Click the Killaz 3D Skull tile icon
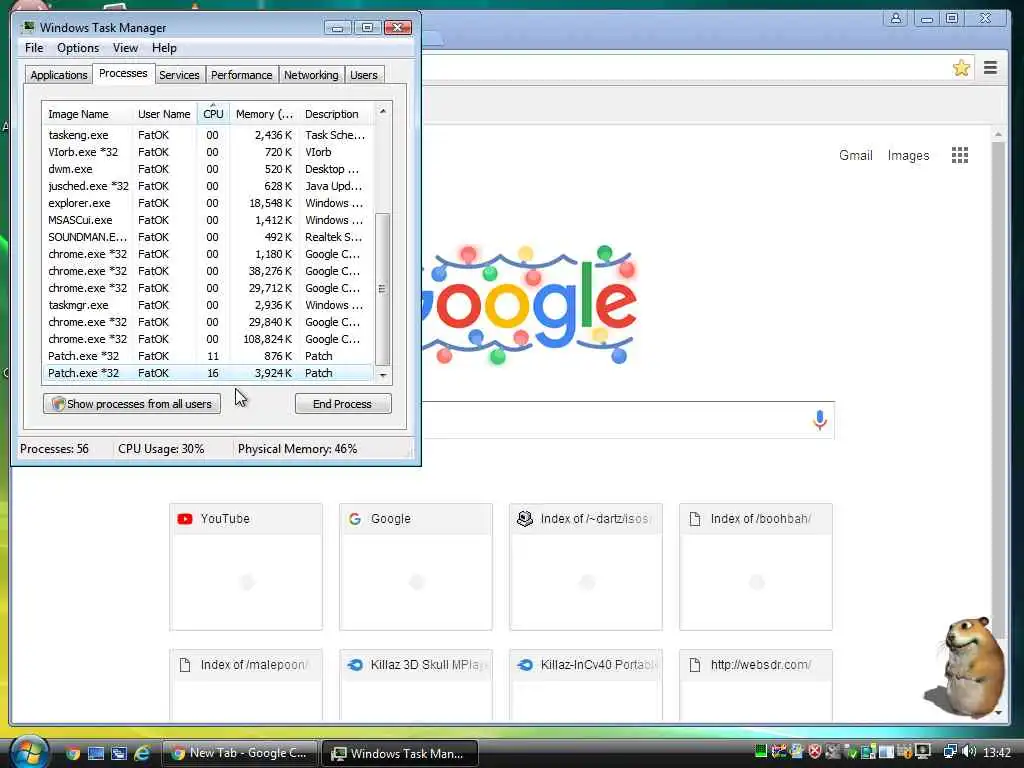 tap(355, 665)
